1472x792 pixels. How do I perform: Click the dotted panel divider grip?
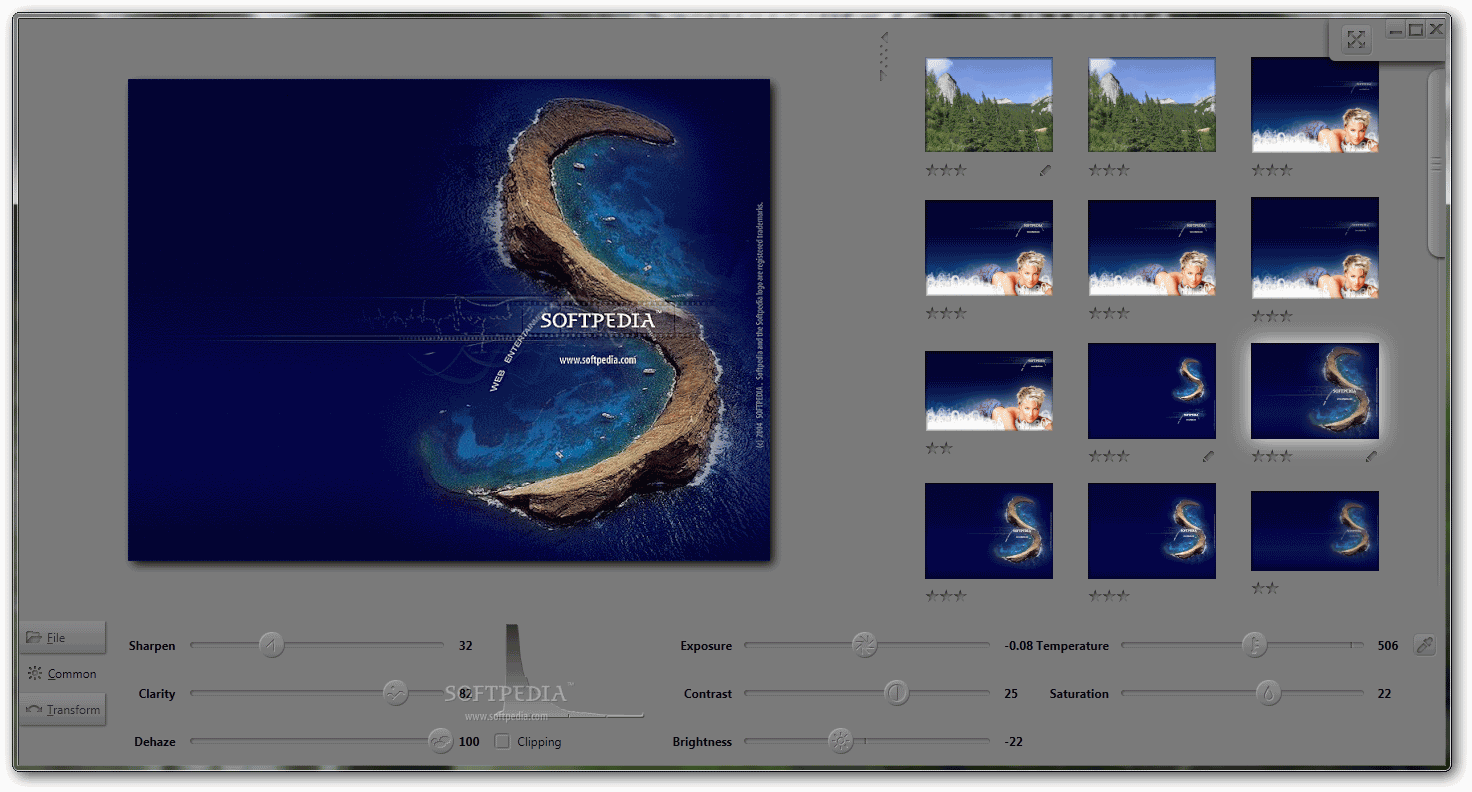(884, 56)
